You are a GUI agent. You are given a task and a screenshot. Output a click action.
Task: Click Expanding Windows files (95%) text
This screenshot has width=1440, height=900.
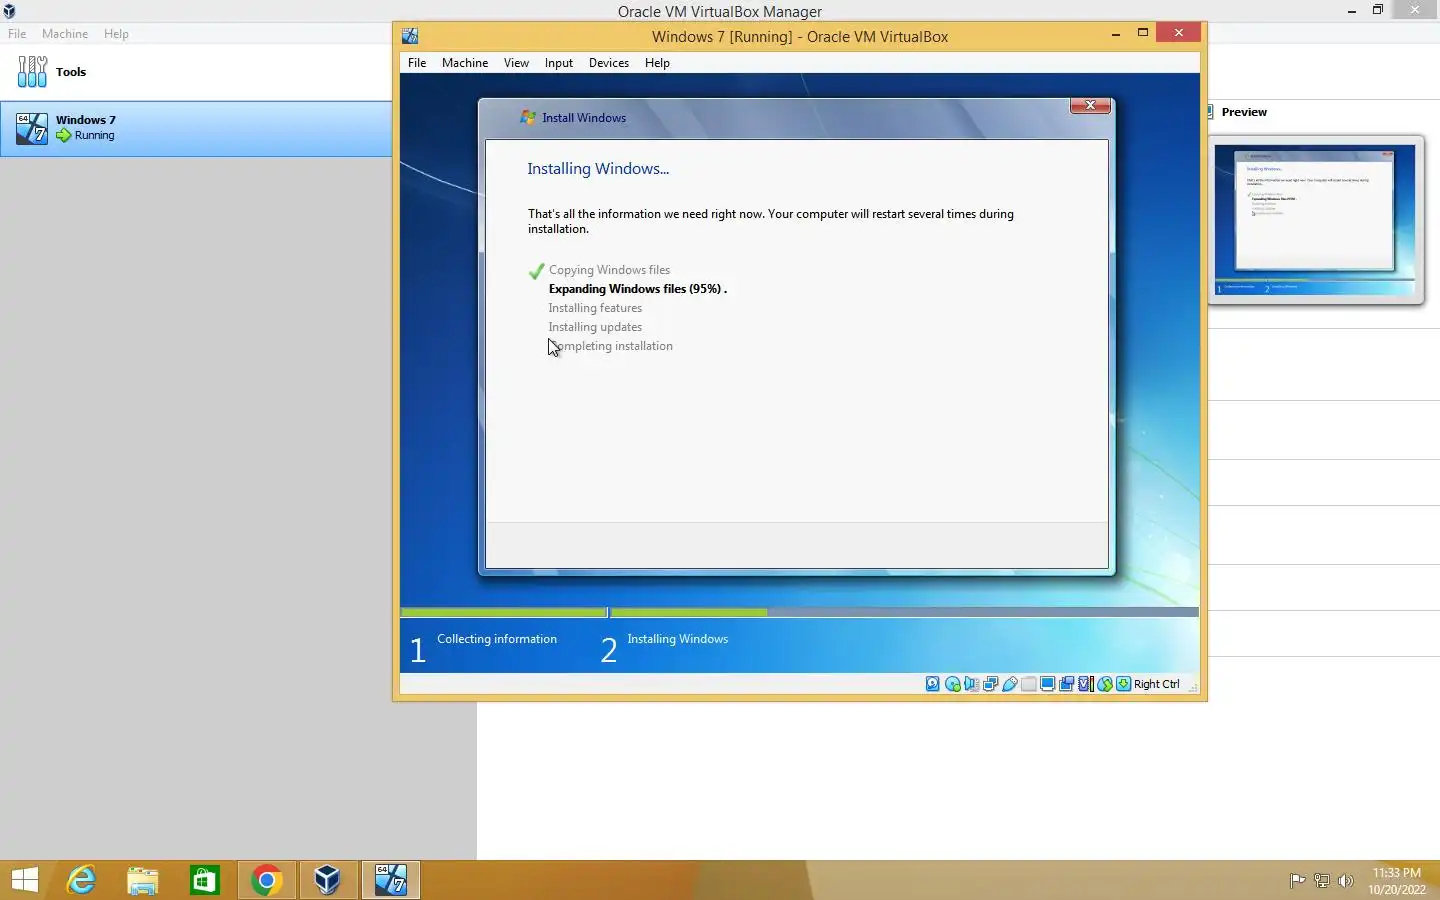[637, 289]
